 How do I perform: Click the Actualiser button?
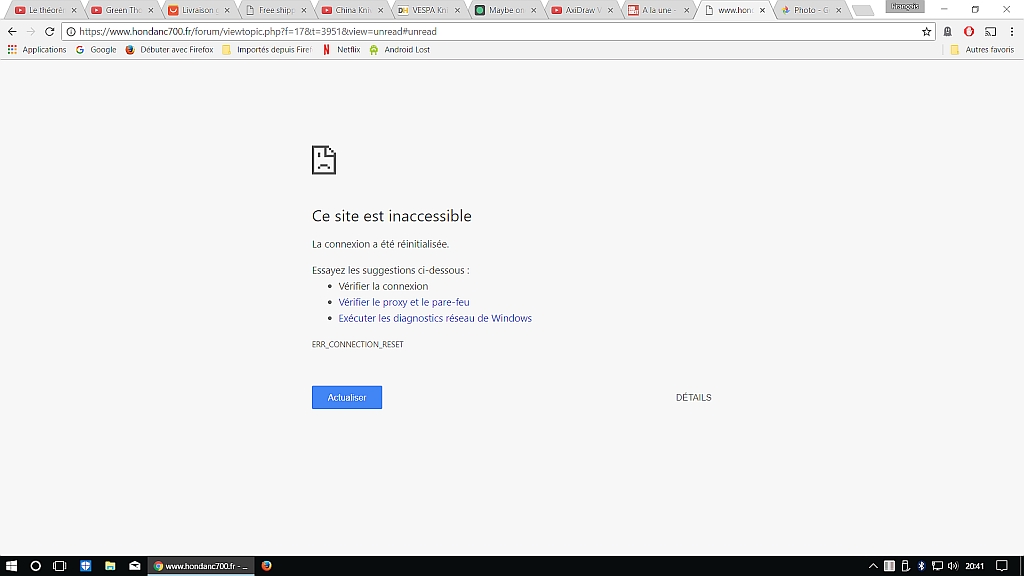pyautogui.click(x=346, y=398)
